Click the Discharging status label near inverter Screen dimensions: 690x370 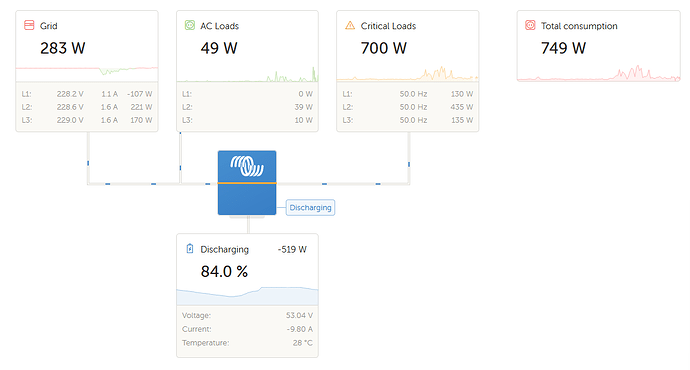[x=310, y=208]
